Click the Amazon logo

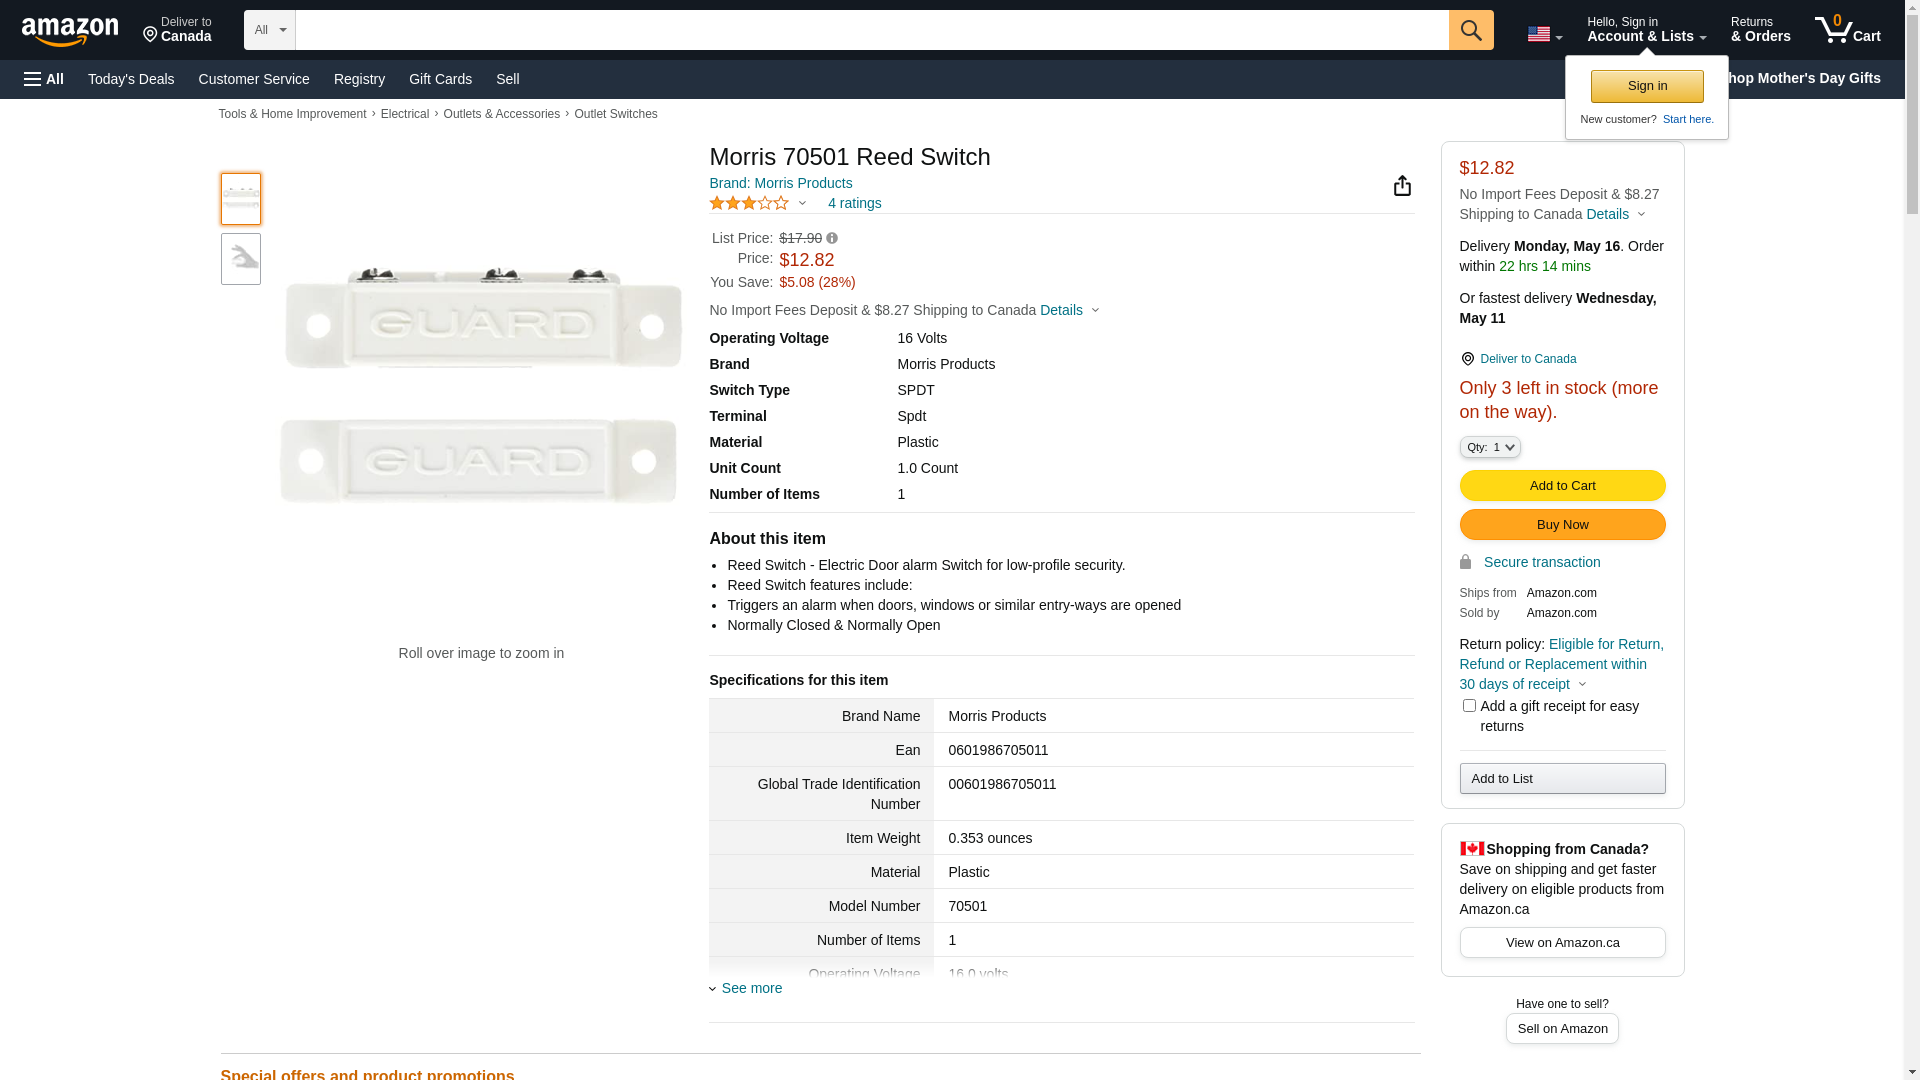coord(70,32)
